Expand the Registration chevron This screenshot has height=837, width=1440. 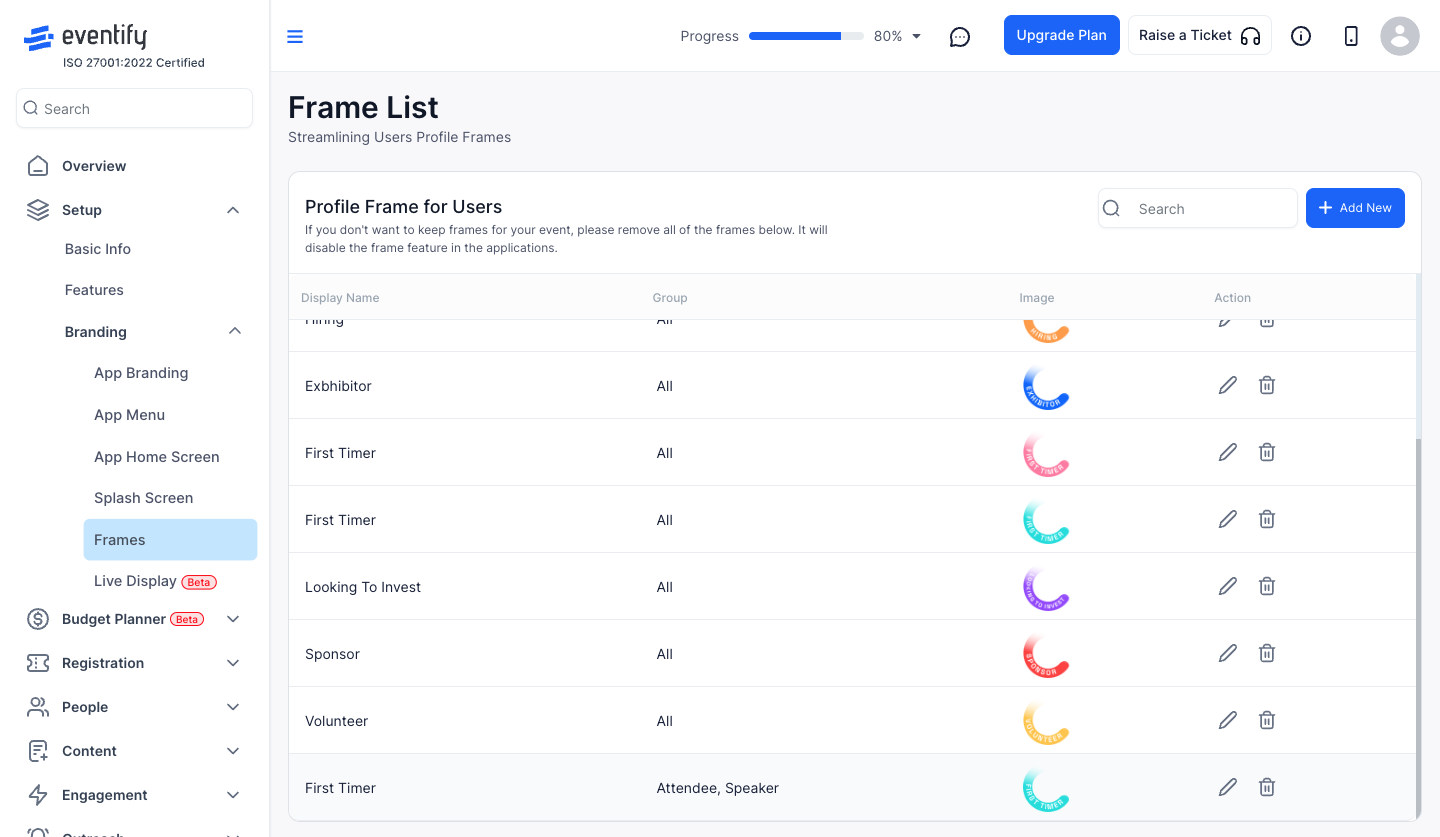233,663
